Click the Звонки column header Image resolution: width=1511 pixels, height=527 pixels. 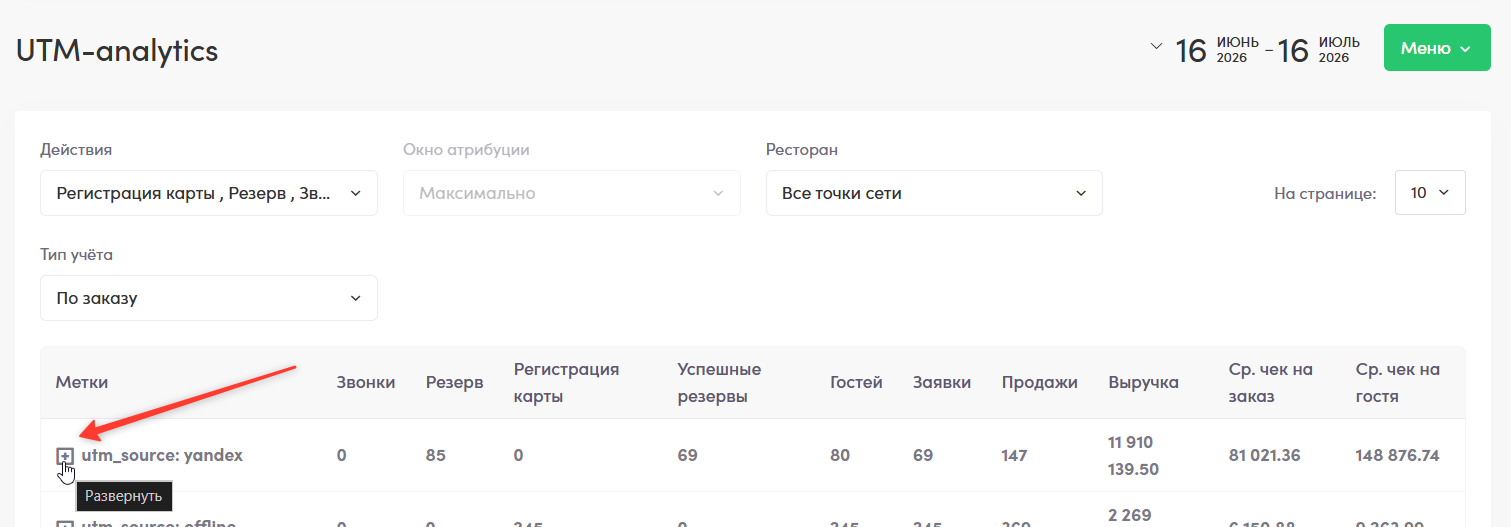point(366,382)
